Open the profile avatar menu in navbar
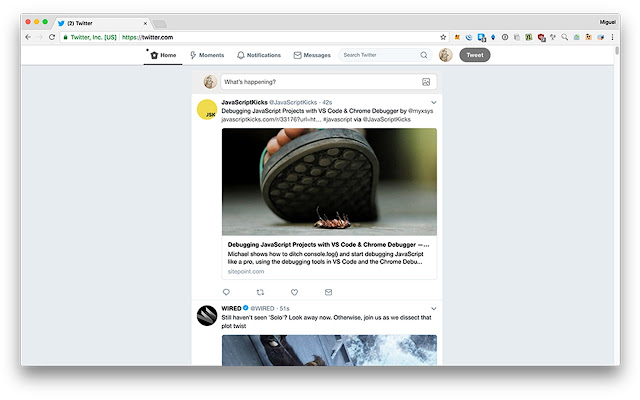The width and height of the screenshot is (640, 400). click(445, 55)
